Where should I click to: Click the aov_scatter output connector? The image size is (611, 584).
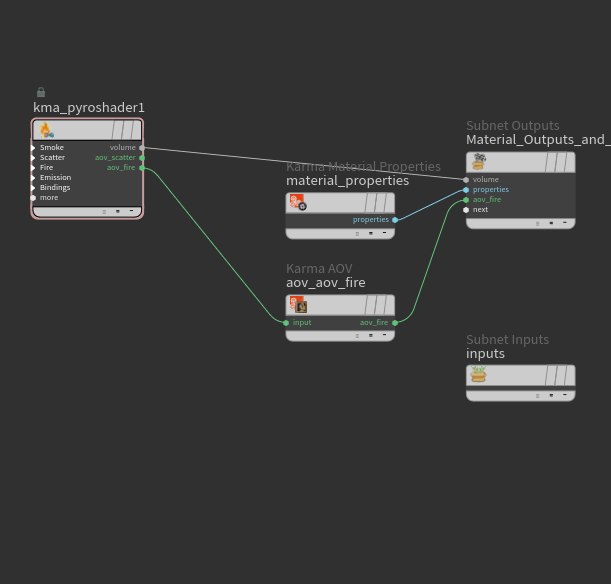(142, 158)
